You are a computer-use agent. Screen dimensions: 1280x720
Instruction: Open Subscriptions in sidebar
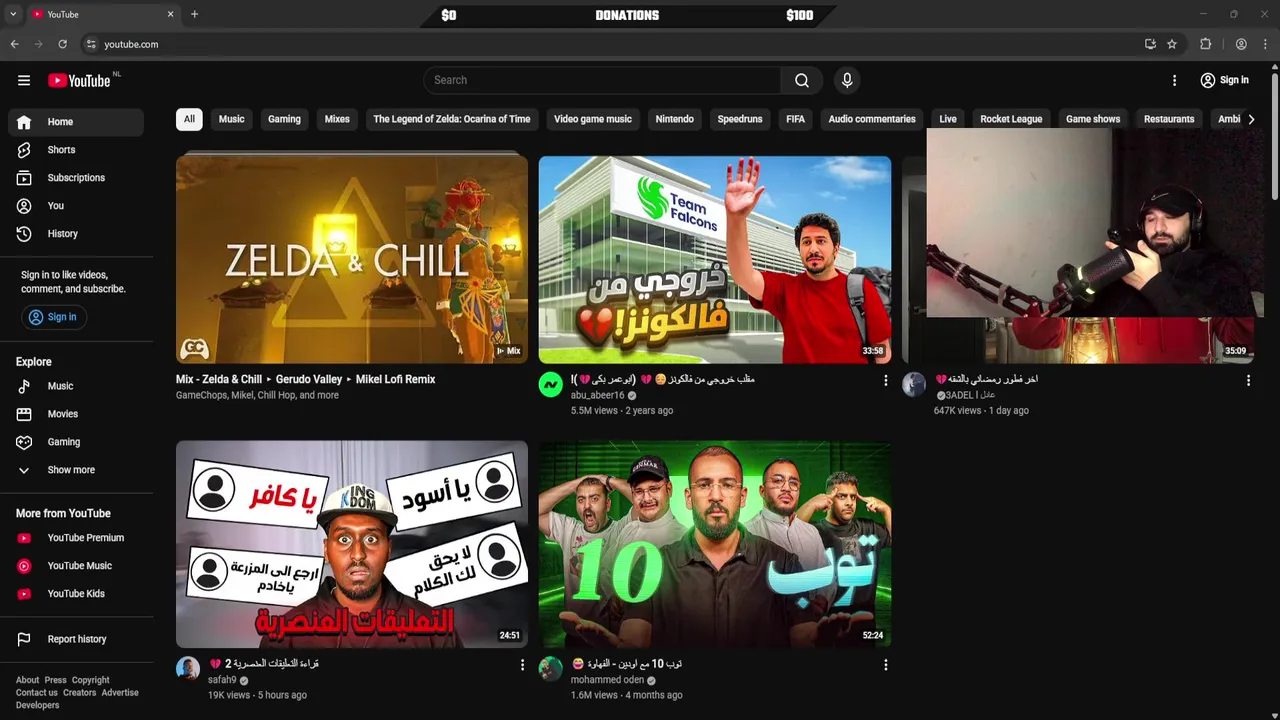pyautogui.click(x=76, y=178)
